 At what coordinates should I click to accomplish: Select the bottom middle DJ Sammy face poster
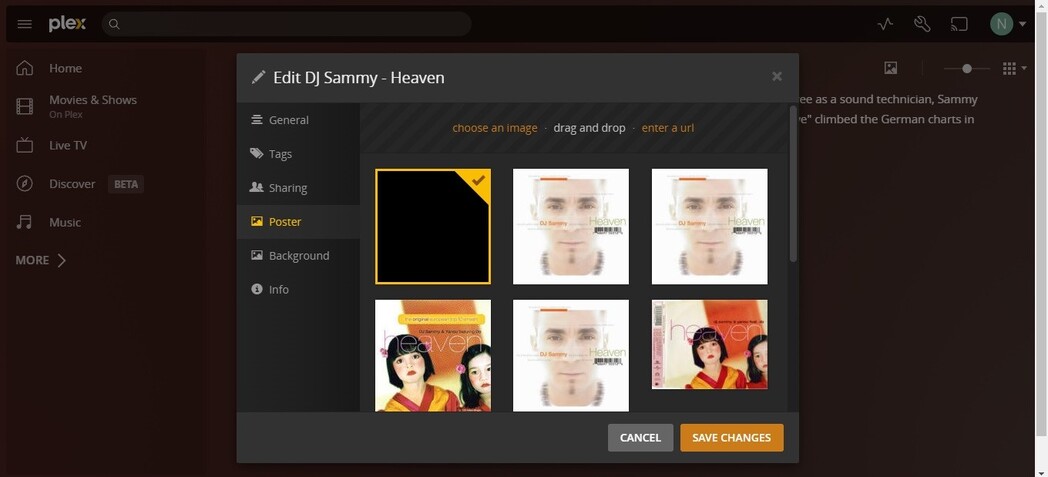(571, 355)
